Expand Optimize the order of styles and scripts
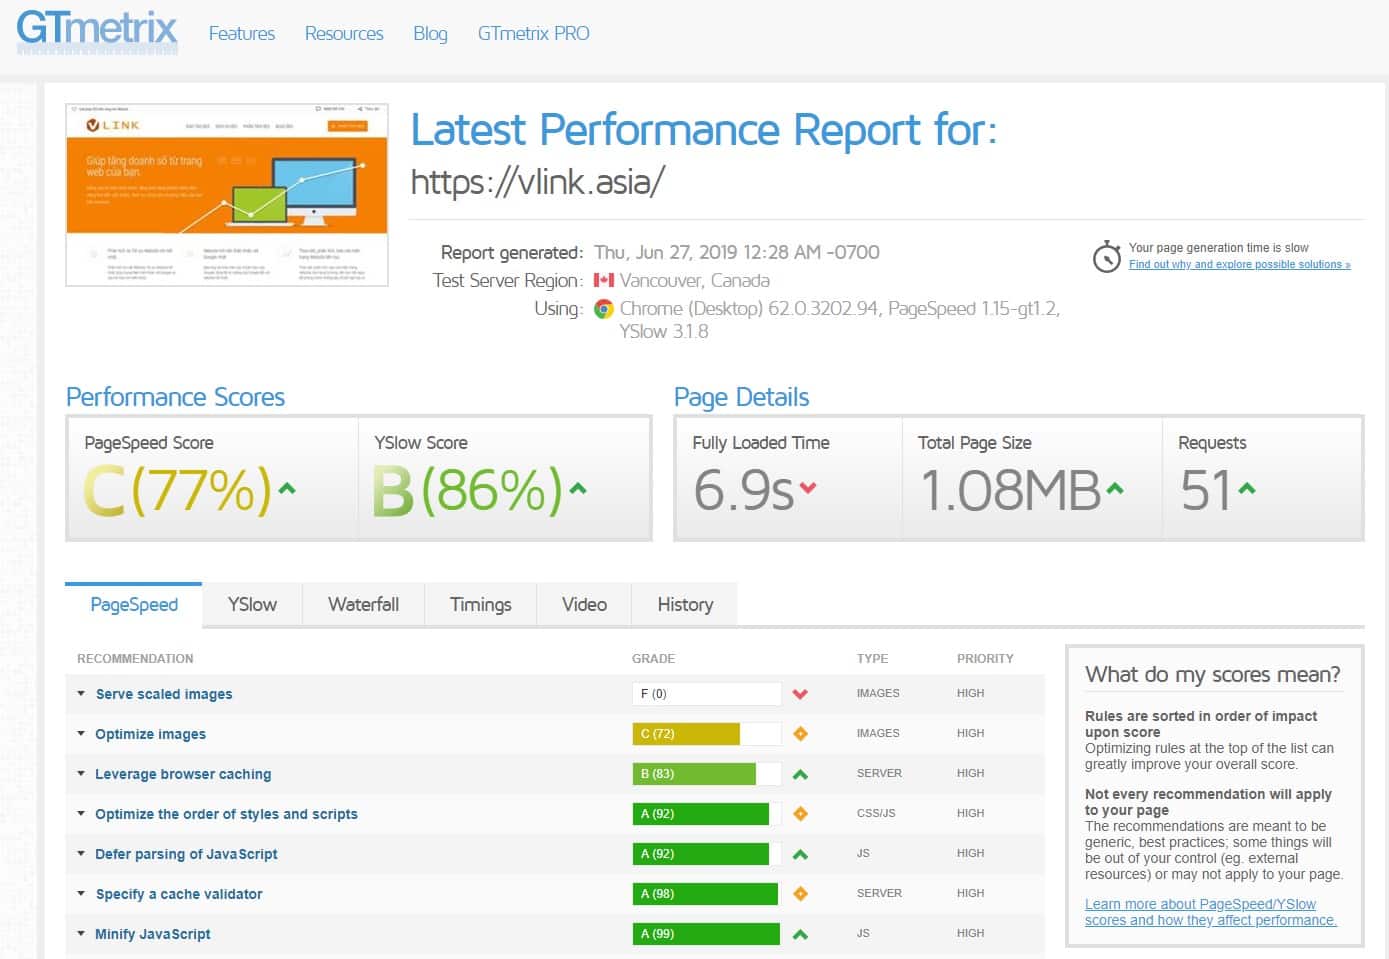Image resolution: width=1389 pixels, height=959 pixels. point(81,813)
